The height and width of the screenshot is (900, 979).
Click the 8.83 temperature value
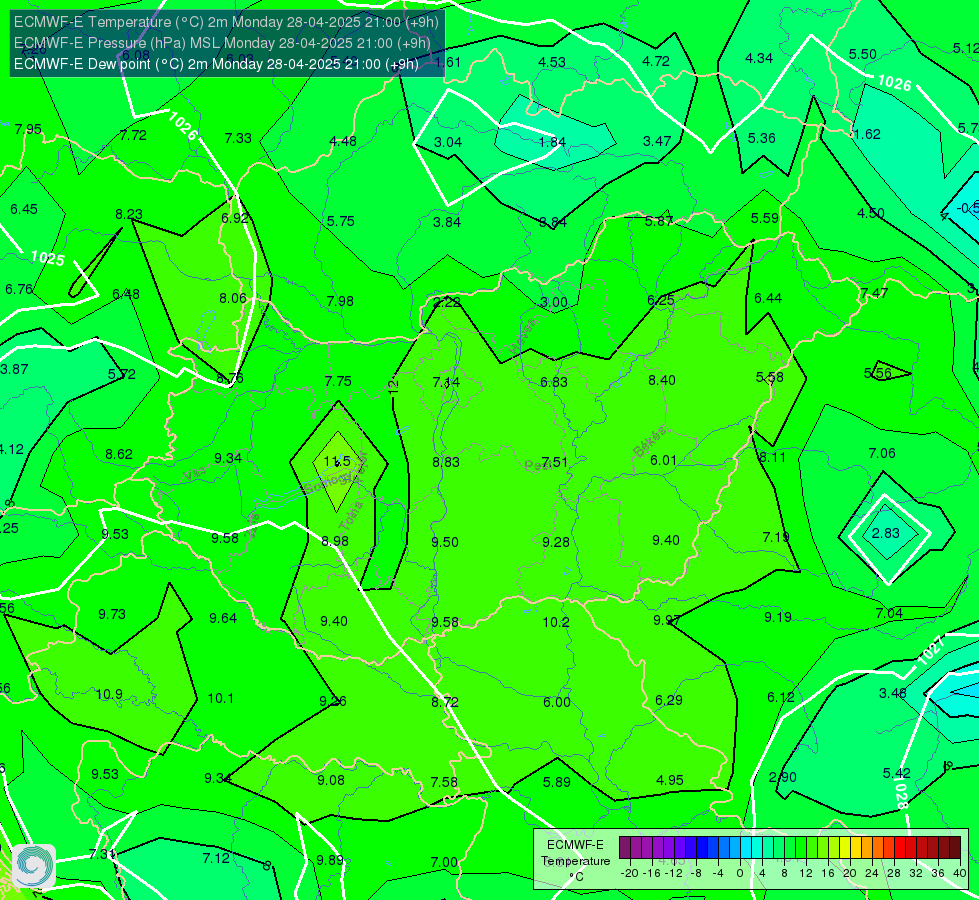tap(446, 462)
